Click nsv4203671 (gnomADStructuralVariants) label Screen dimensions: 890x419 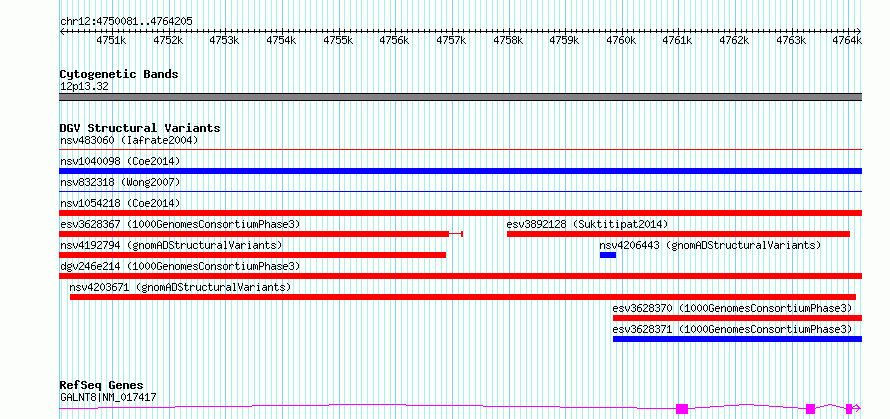(180, 287)
